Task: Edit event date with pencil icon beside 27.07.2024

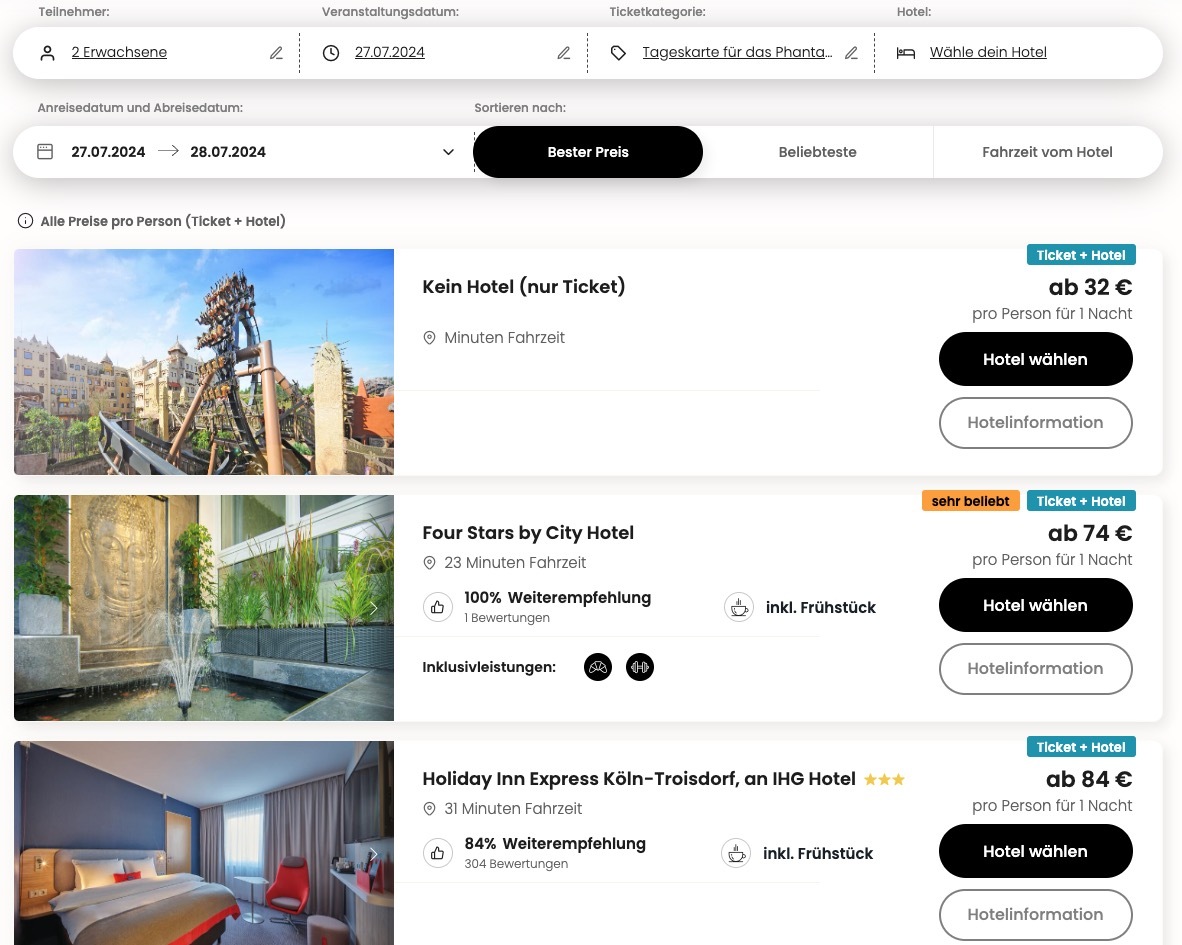Action: (563, 53)
